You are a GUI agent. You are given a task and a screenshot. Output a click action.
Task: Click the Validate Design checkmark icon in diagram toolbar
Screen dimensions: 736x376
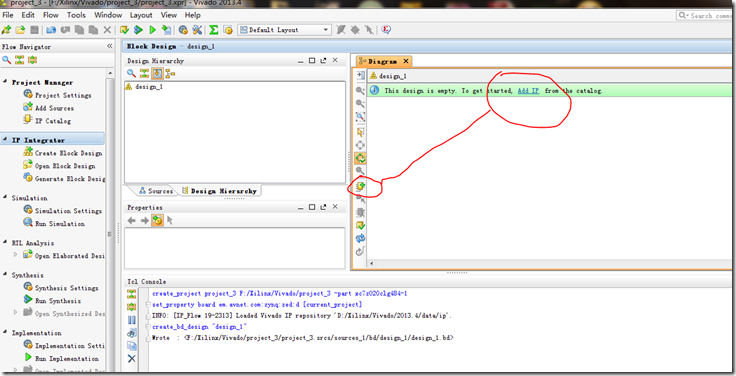[360, 226]
